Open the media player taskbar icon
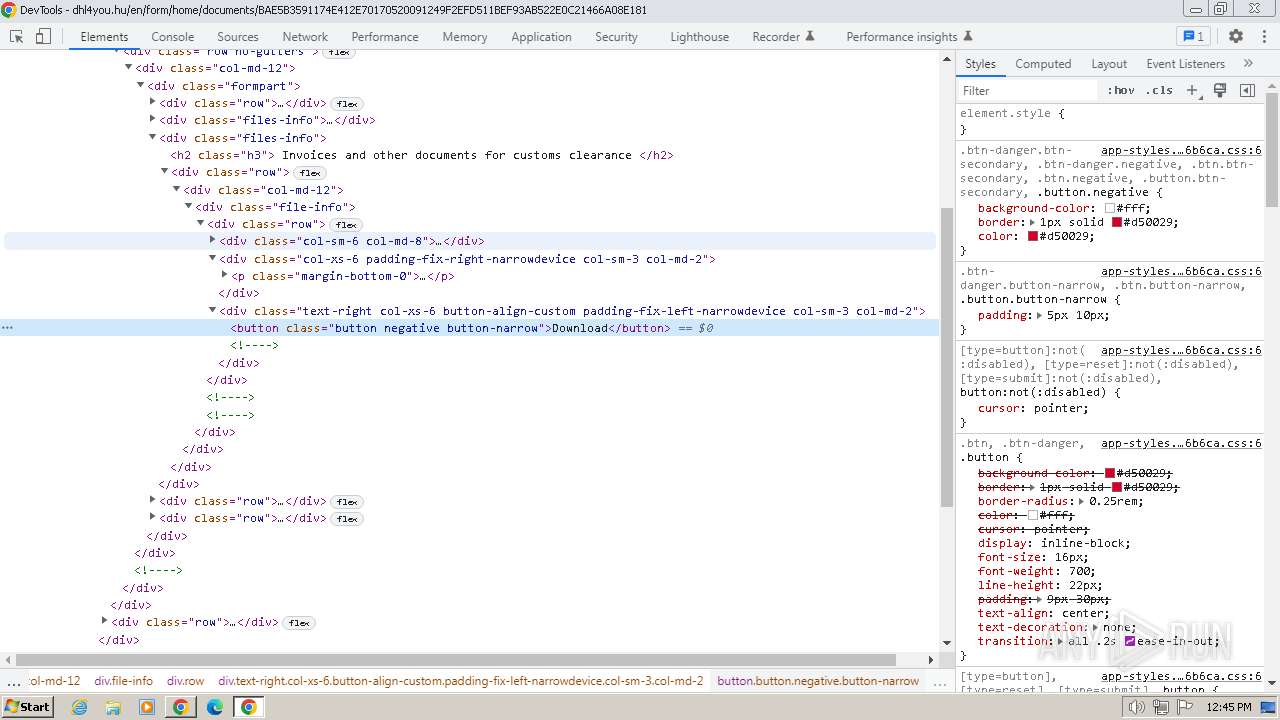 (x=147, y=707)
